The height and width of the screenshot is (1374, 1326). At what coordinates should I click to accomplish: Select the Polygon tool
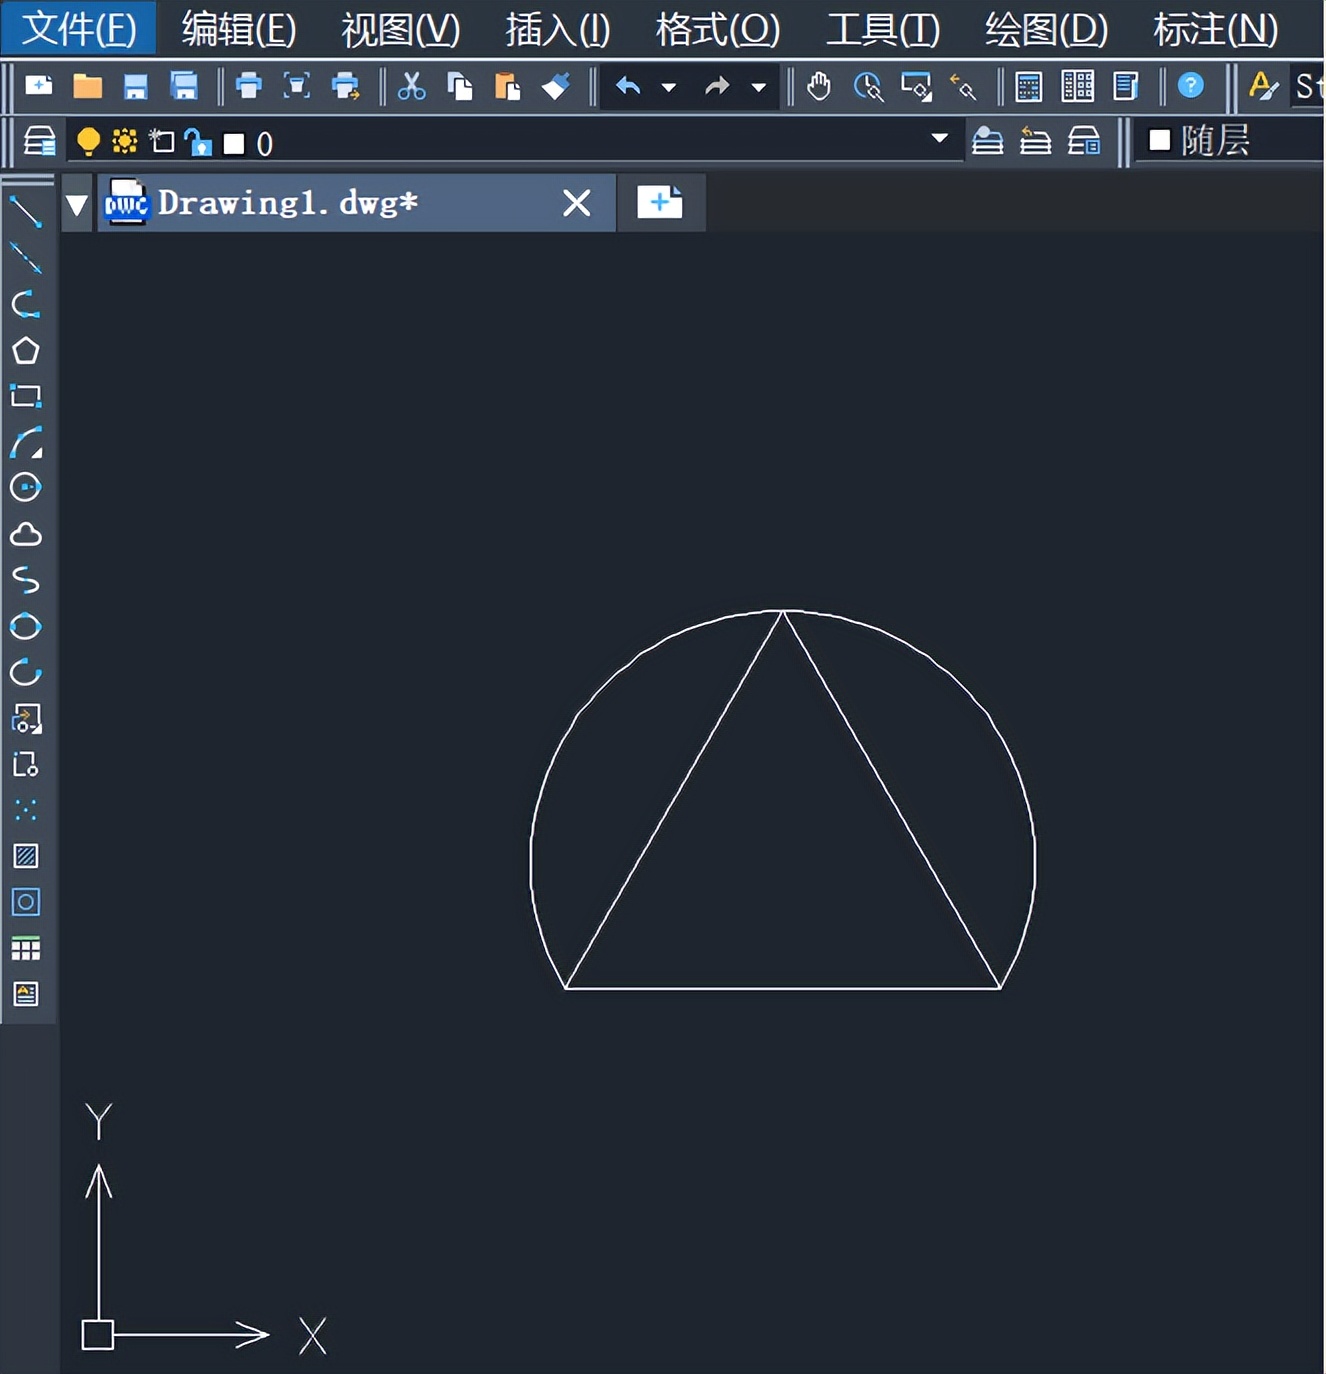pyautogui.click(x=27, y=349)
